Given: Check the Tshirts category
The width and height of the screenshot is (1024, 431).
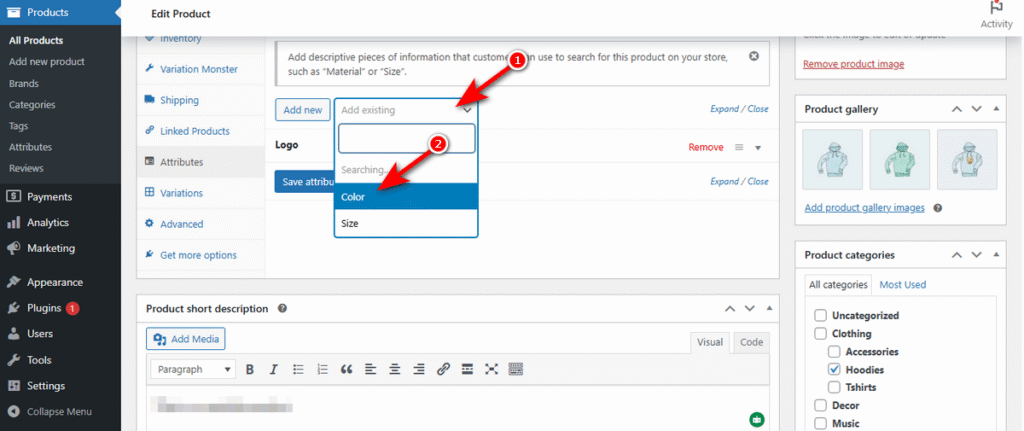Looking at the screenshot, I should point(834,387).
